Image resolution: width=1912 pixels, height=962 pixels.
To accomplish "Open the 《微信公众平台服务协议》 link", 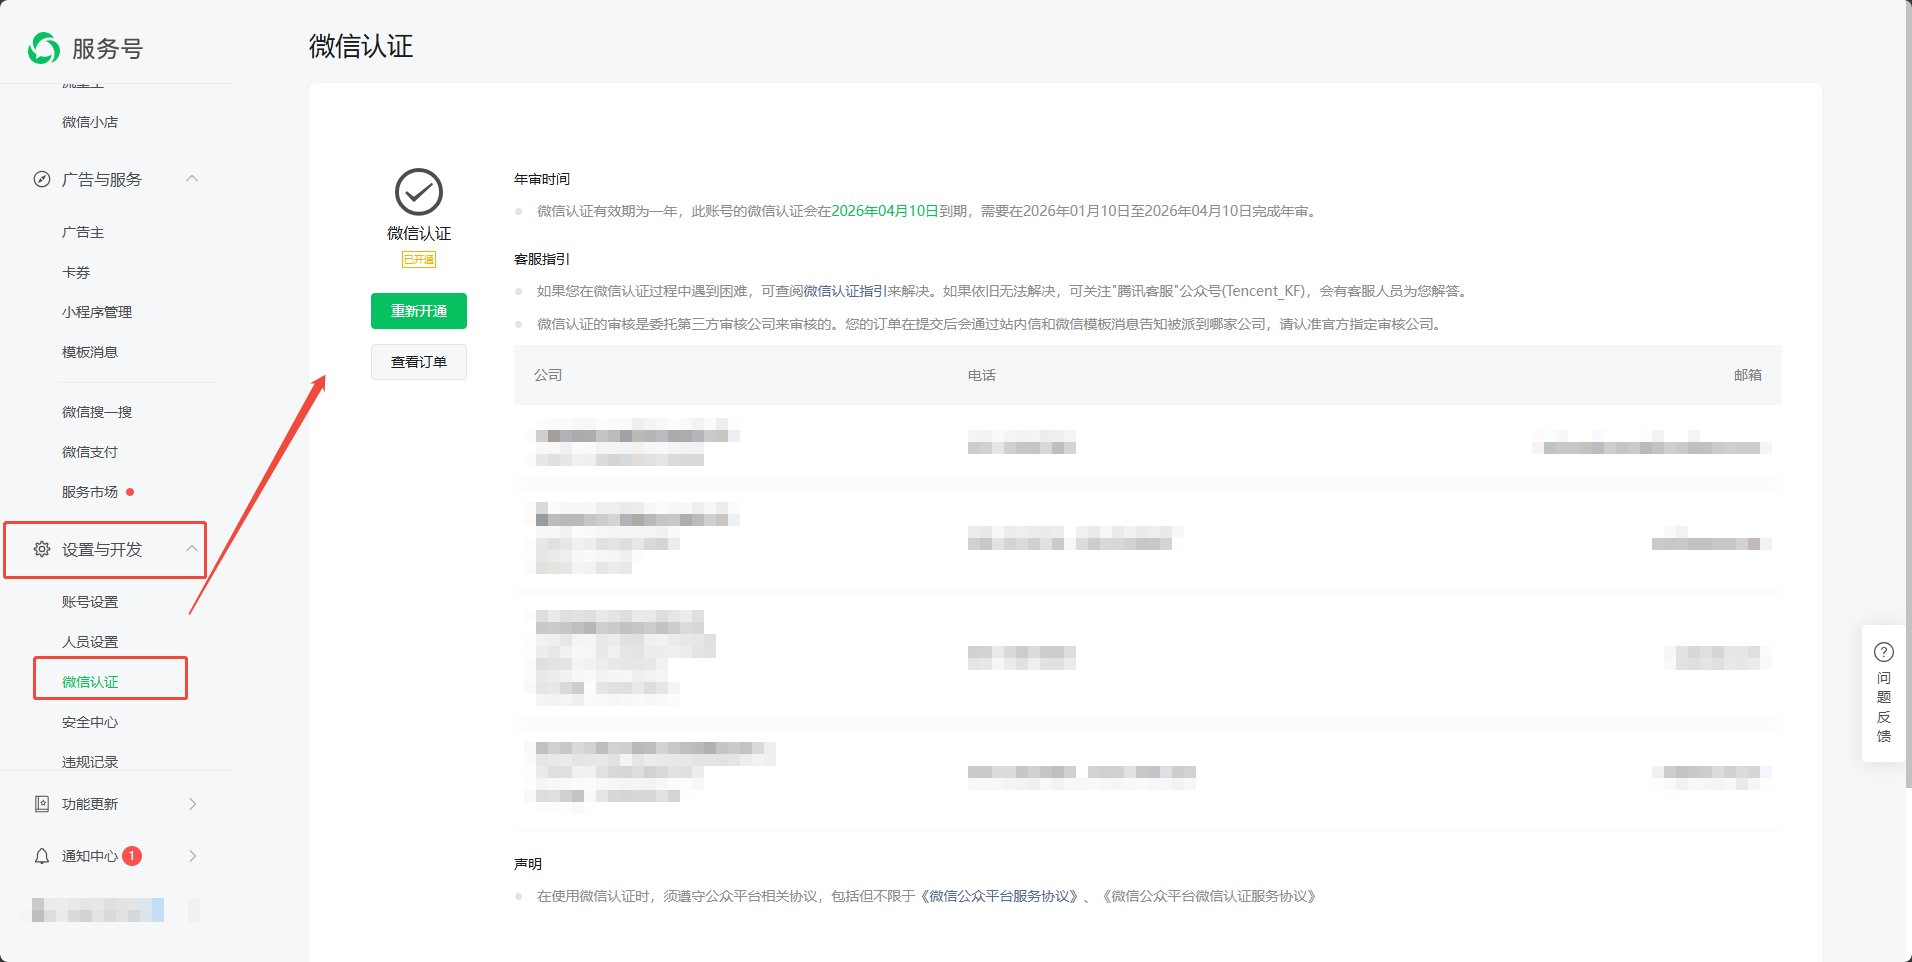I will pyautogui.click(x=1002, y=896).
